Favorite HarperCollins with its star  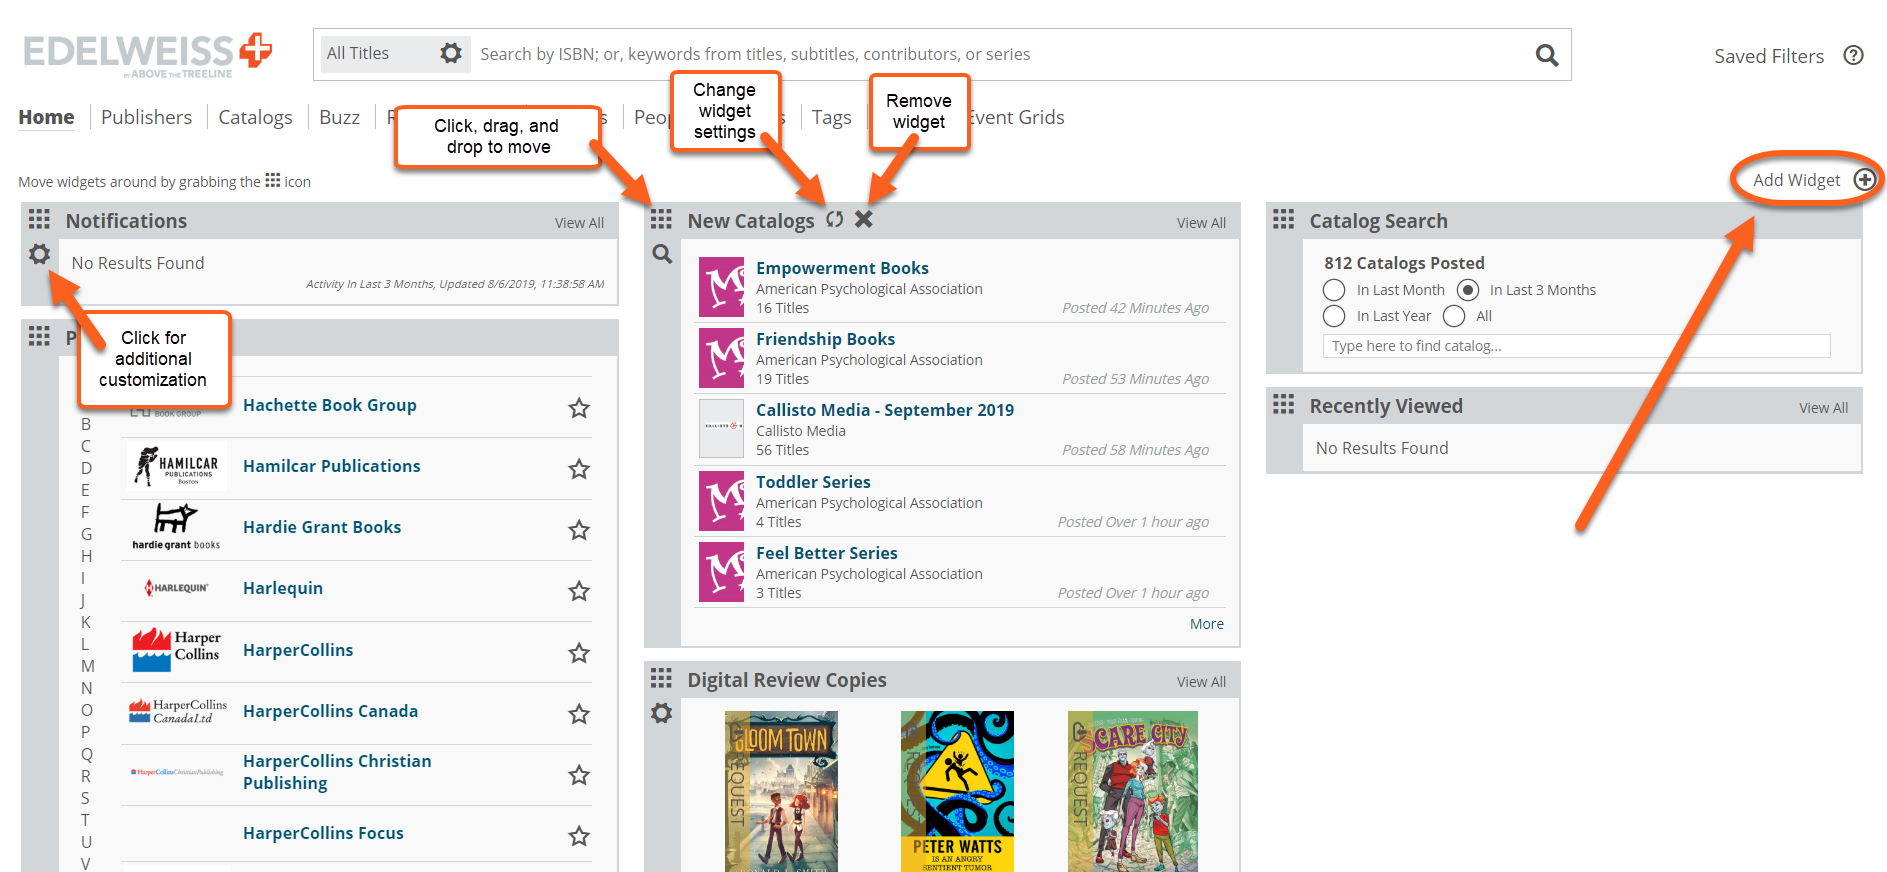(x=579, y=652)
